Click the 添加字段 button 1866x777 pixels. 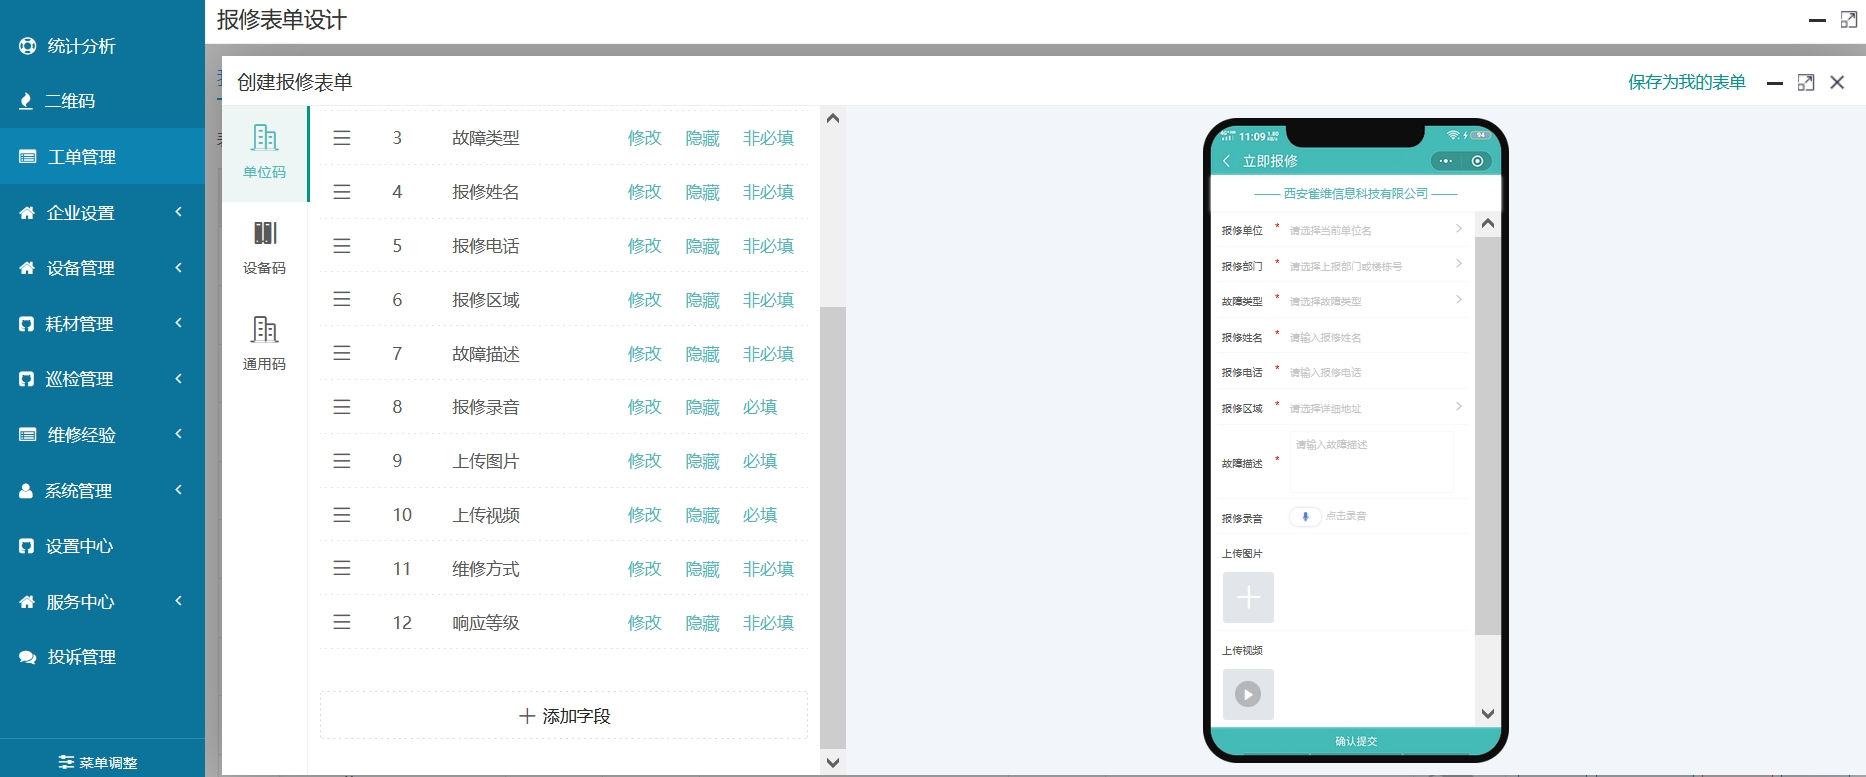click(x=564, y=716)
